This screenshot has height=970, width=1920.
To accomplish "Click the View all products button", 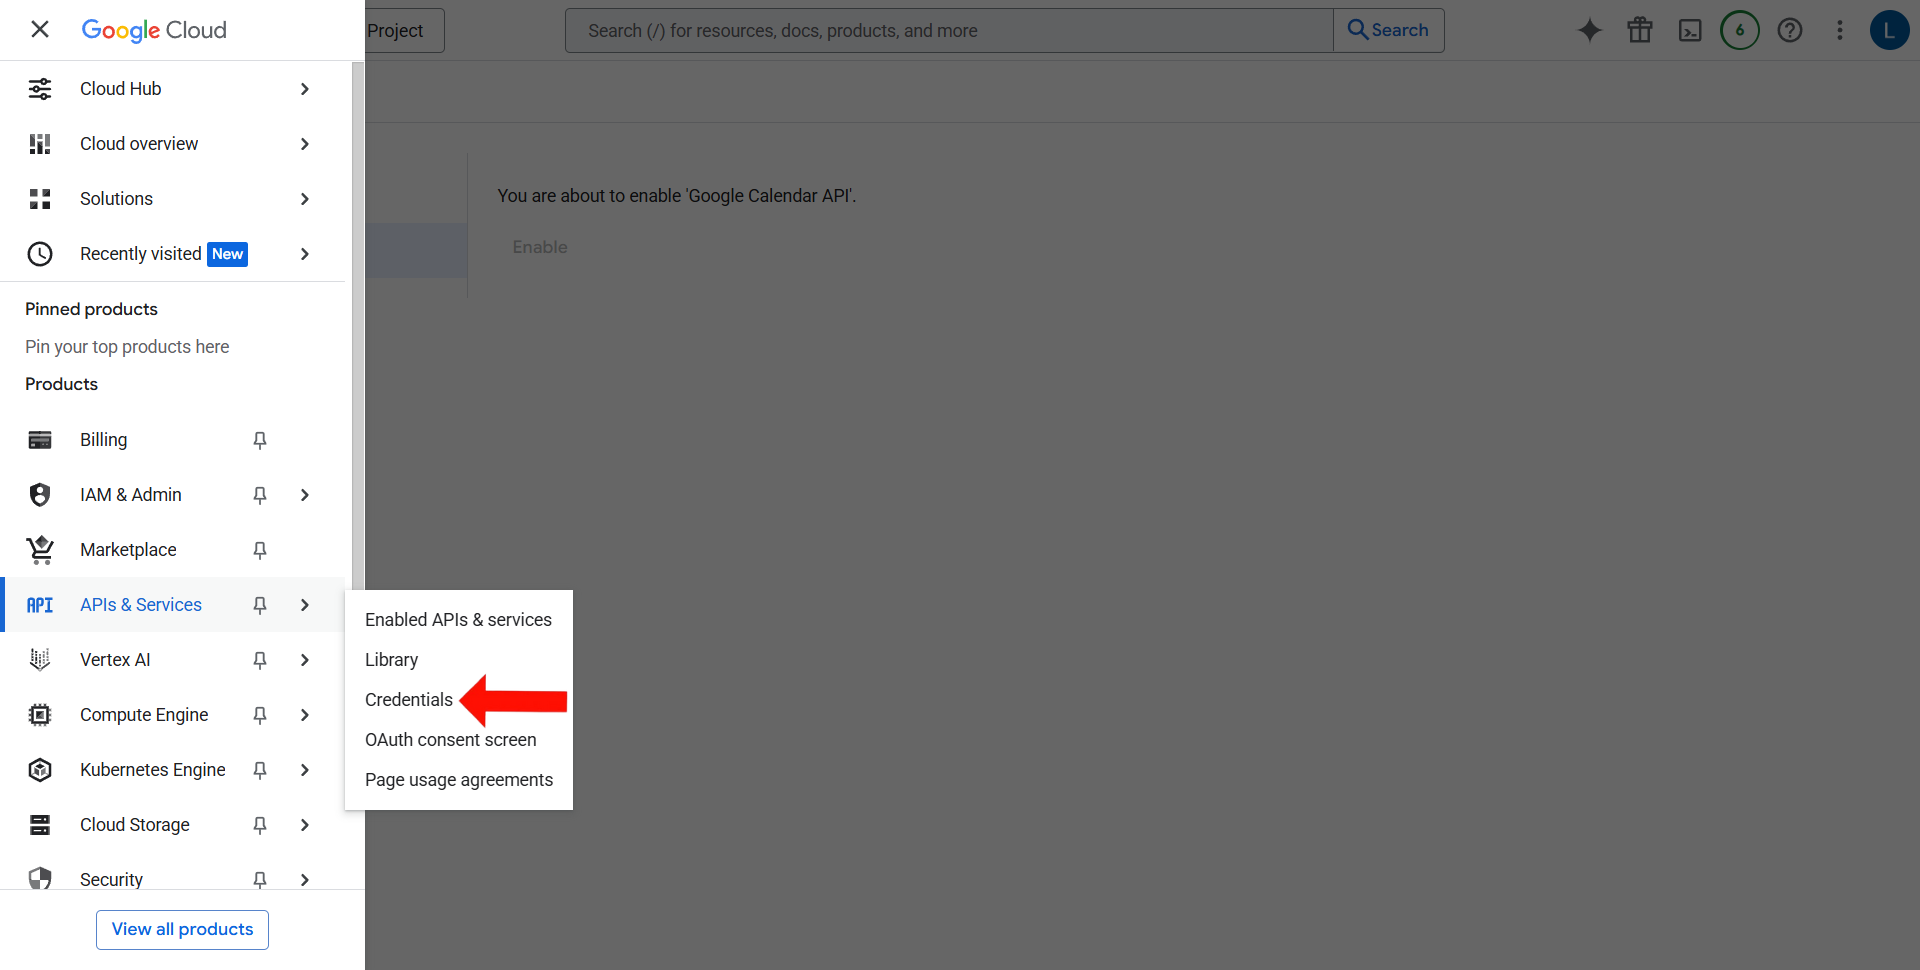I will 182,929.
